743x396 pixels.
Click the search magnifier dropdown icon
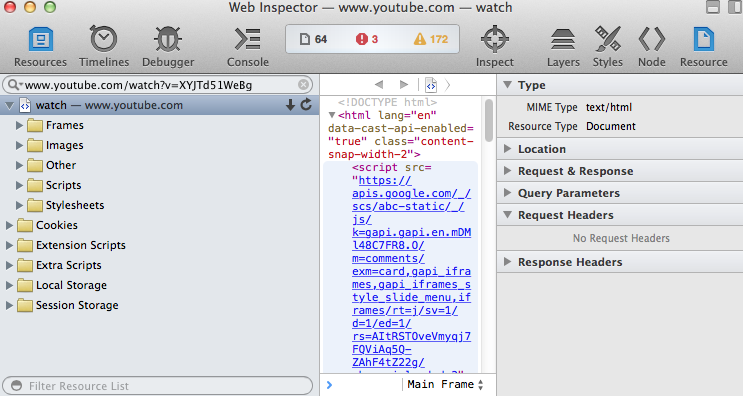pyautogui.click(x=15, y=85)
